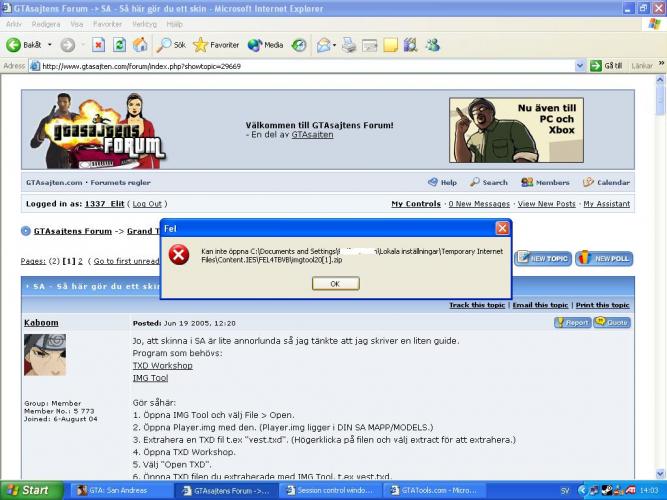Click the IE Stop loading button
This screenshot has height=500, width=667.
[98, 45]
